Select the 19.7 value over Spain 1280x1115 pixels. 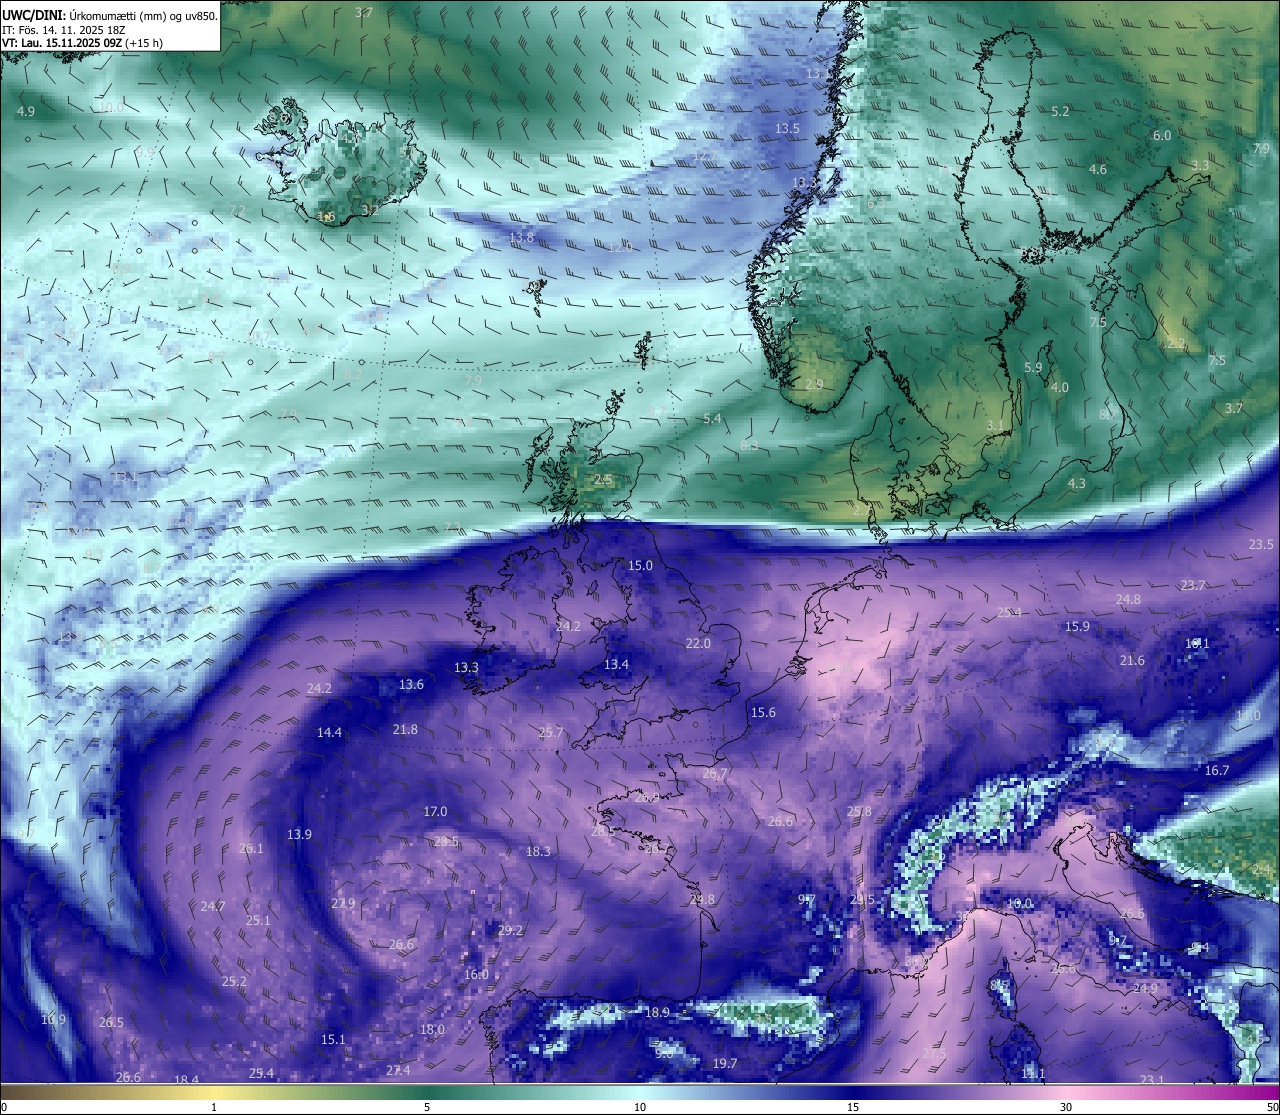pyautogui.click(x=725, y=1063)
